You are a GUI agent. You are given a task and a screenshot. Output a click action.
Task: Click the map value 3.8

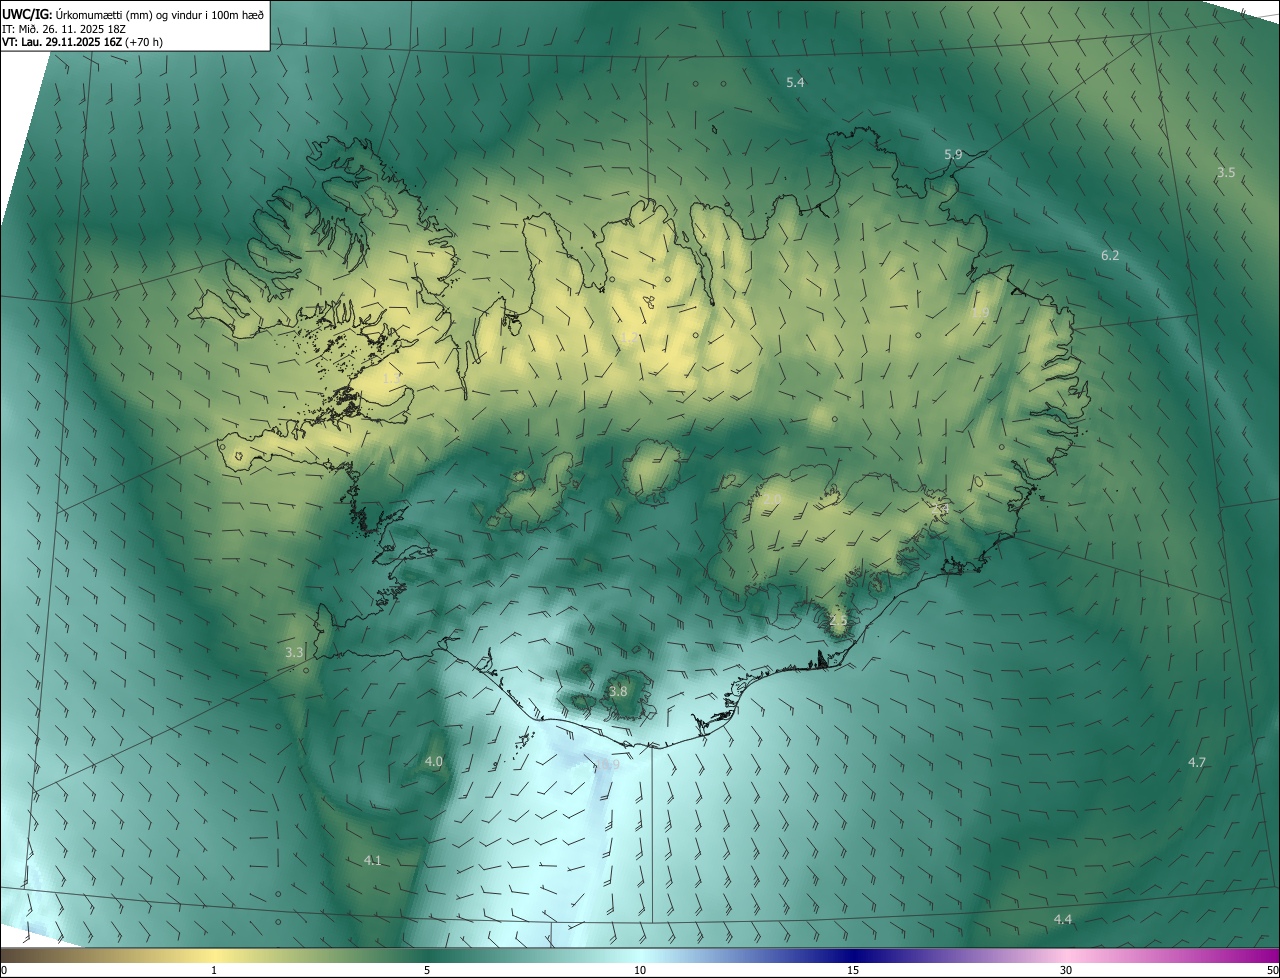(618, 691)
